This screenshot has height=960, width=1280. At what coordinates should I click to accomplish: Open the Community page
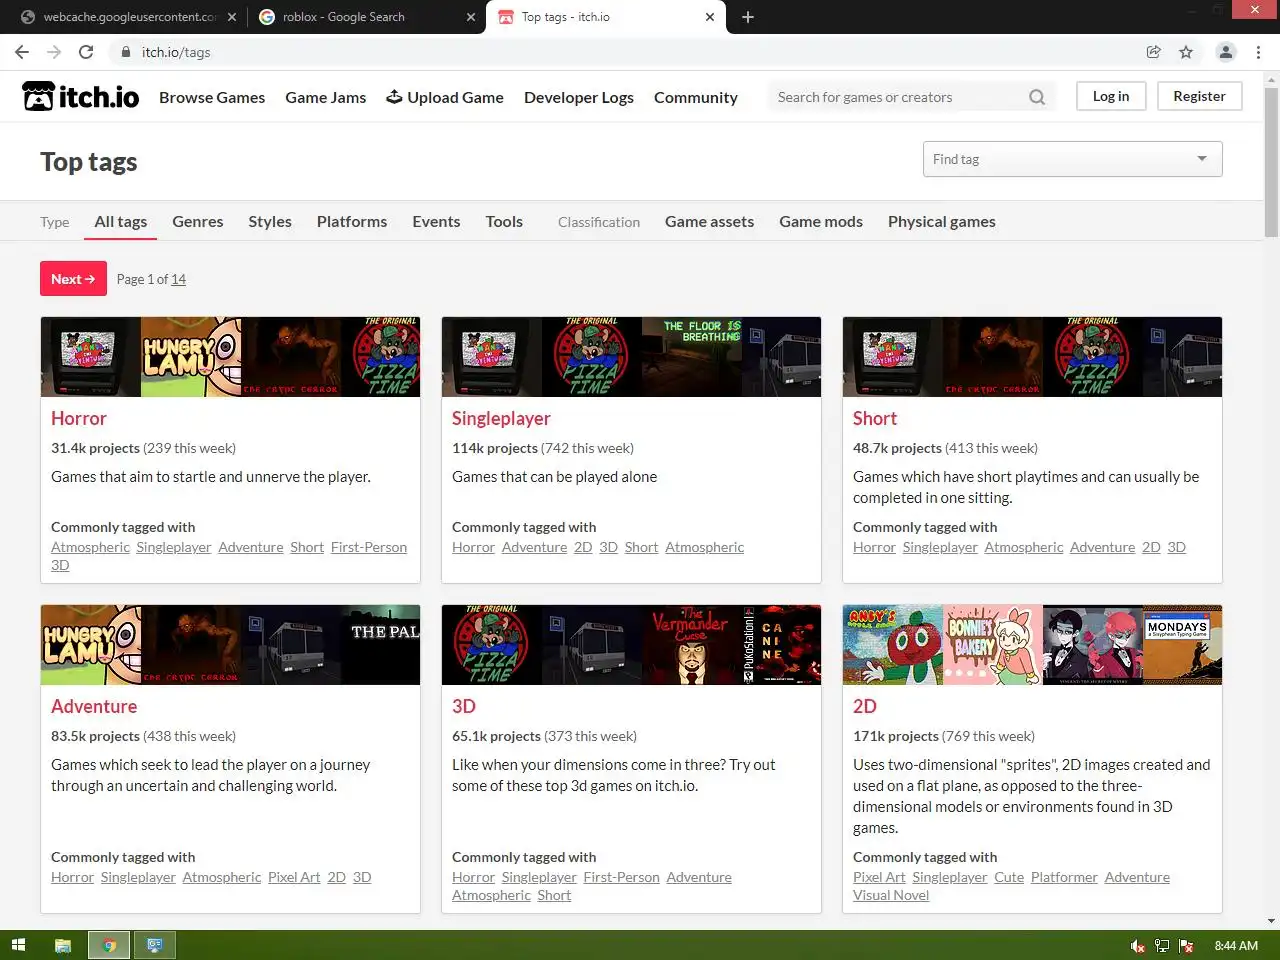click(696, 97)
